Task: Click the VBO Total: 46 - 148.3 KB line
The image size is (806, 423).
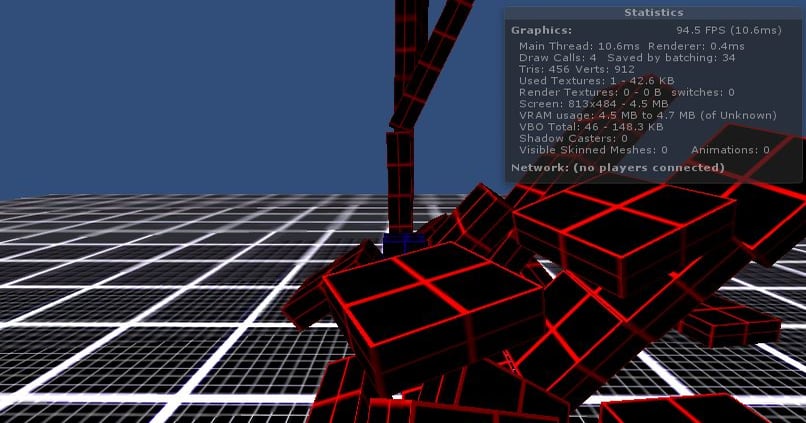Action: point(591,127)
